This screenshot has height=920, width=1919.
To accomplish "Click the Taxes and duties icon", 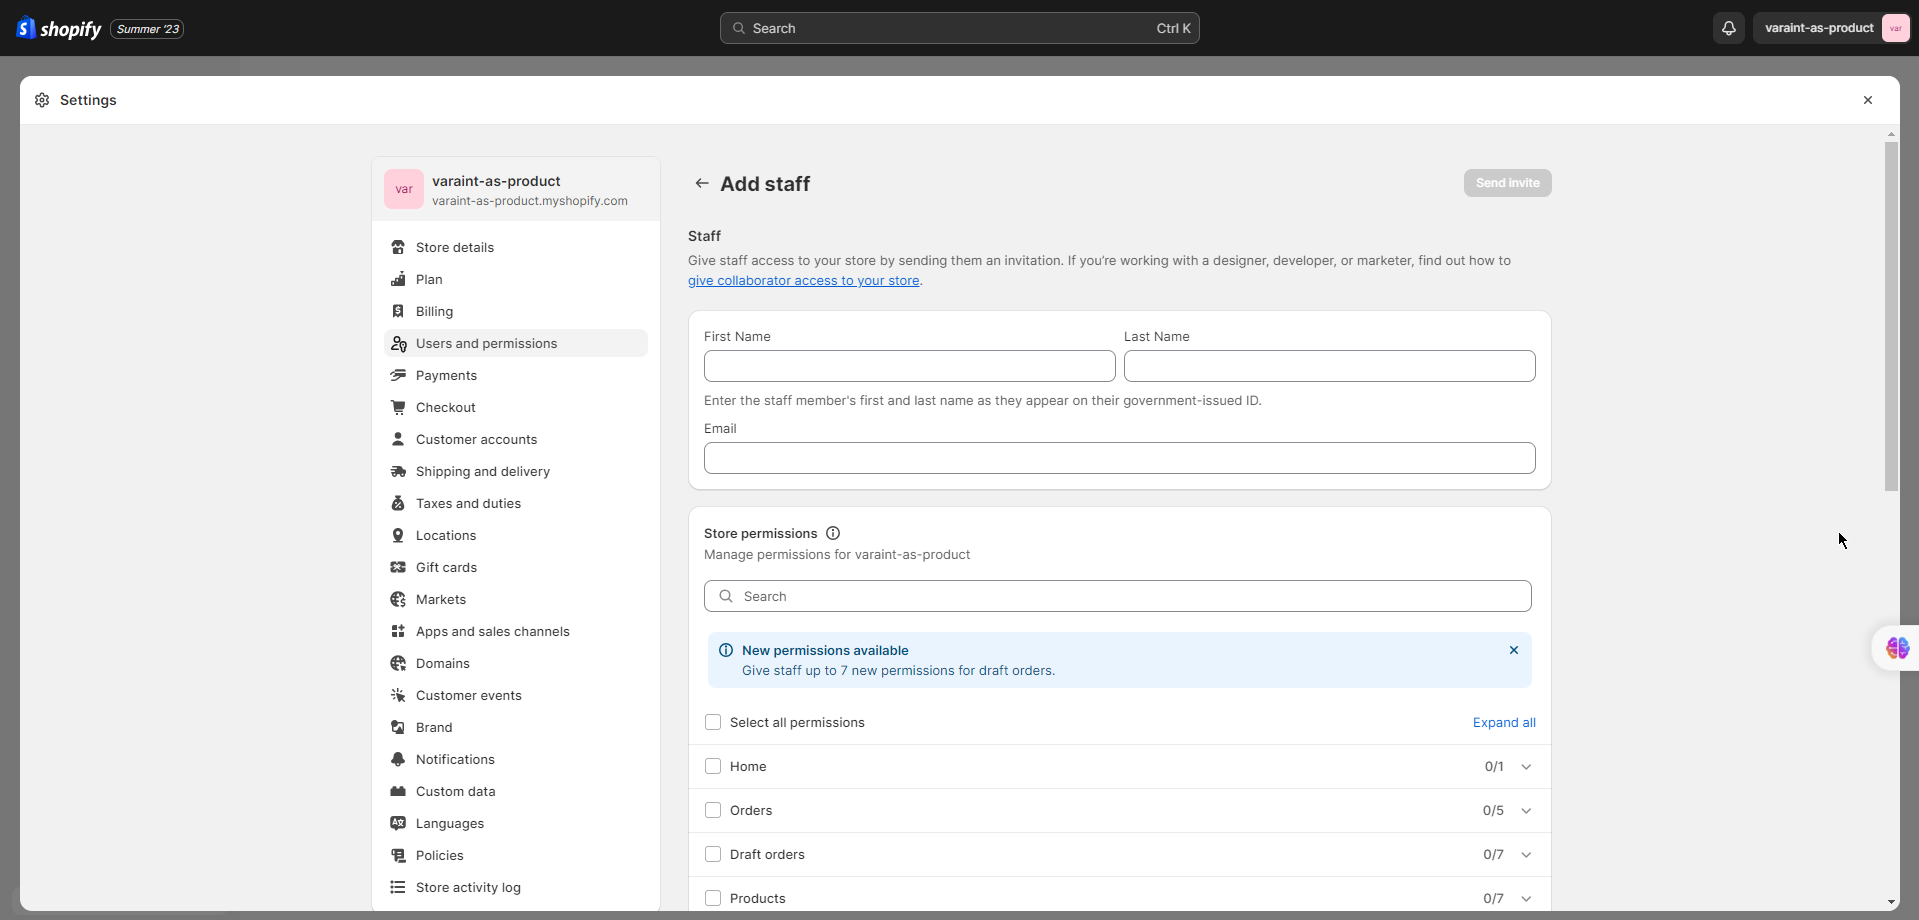I will point(398,503).
